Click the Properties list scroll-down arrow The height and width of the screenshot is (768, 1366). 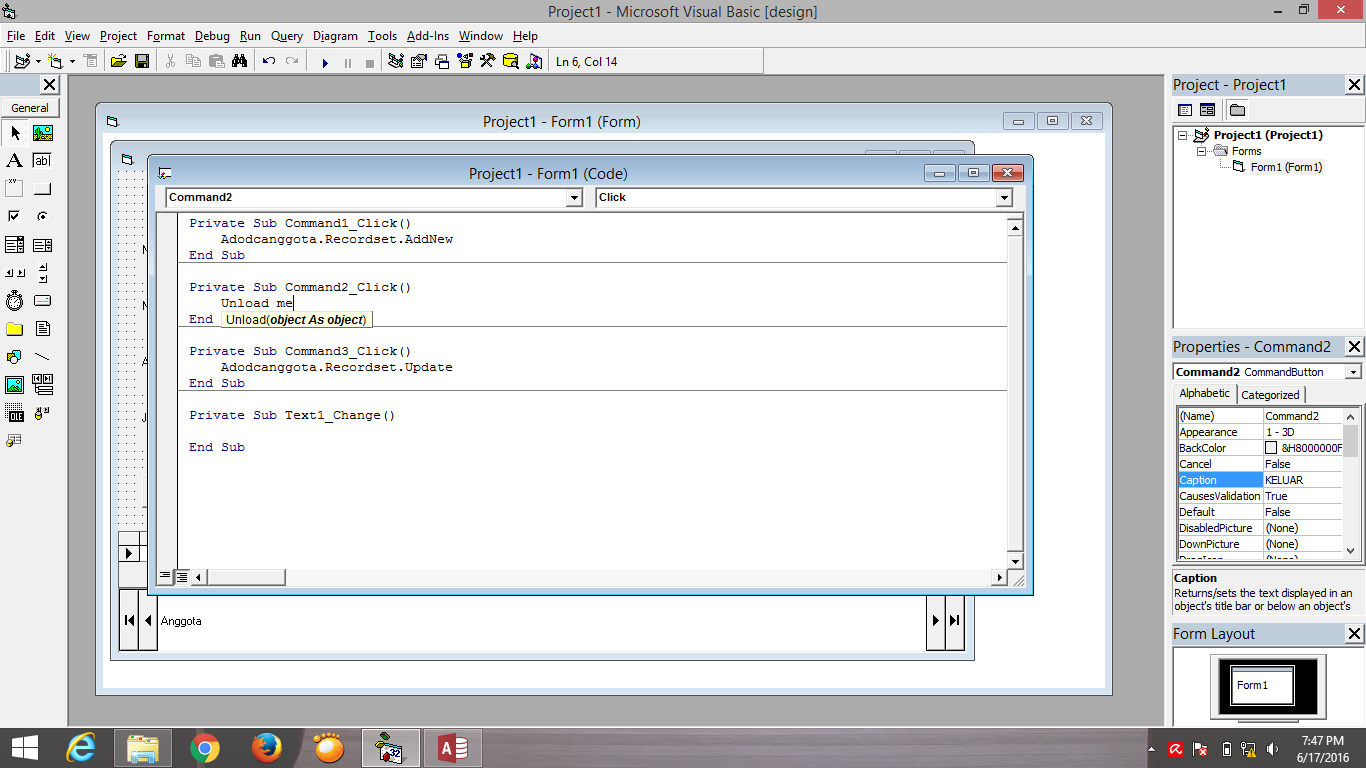click(x=1351, y=550)
